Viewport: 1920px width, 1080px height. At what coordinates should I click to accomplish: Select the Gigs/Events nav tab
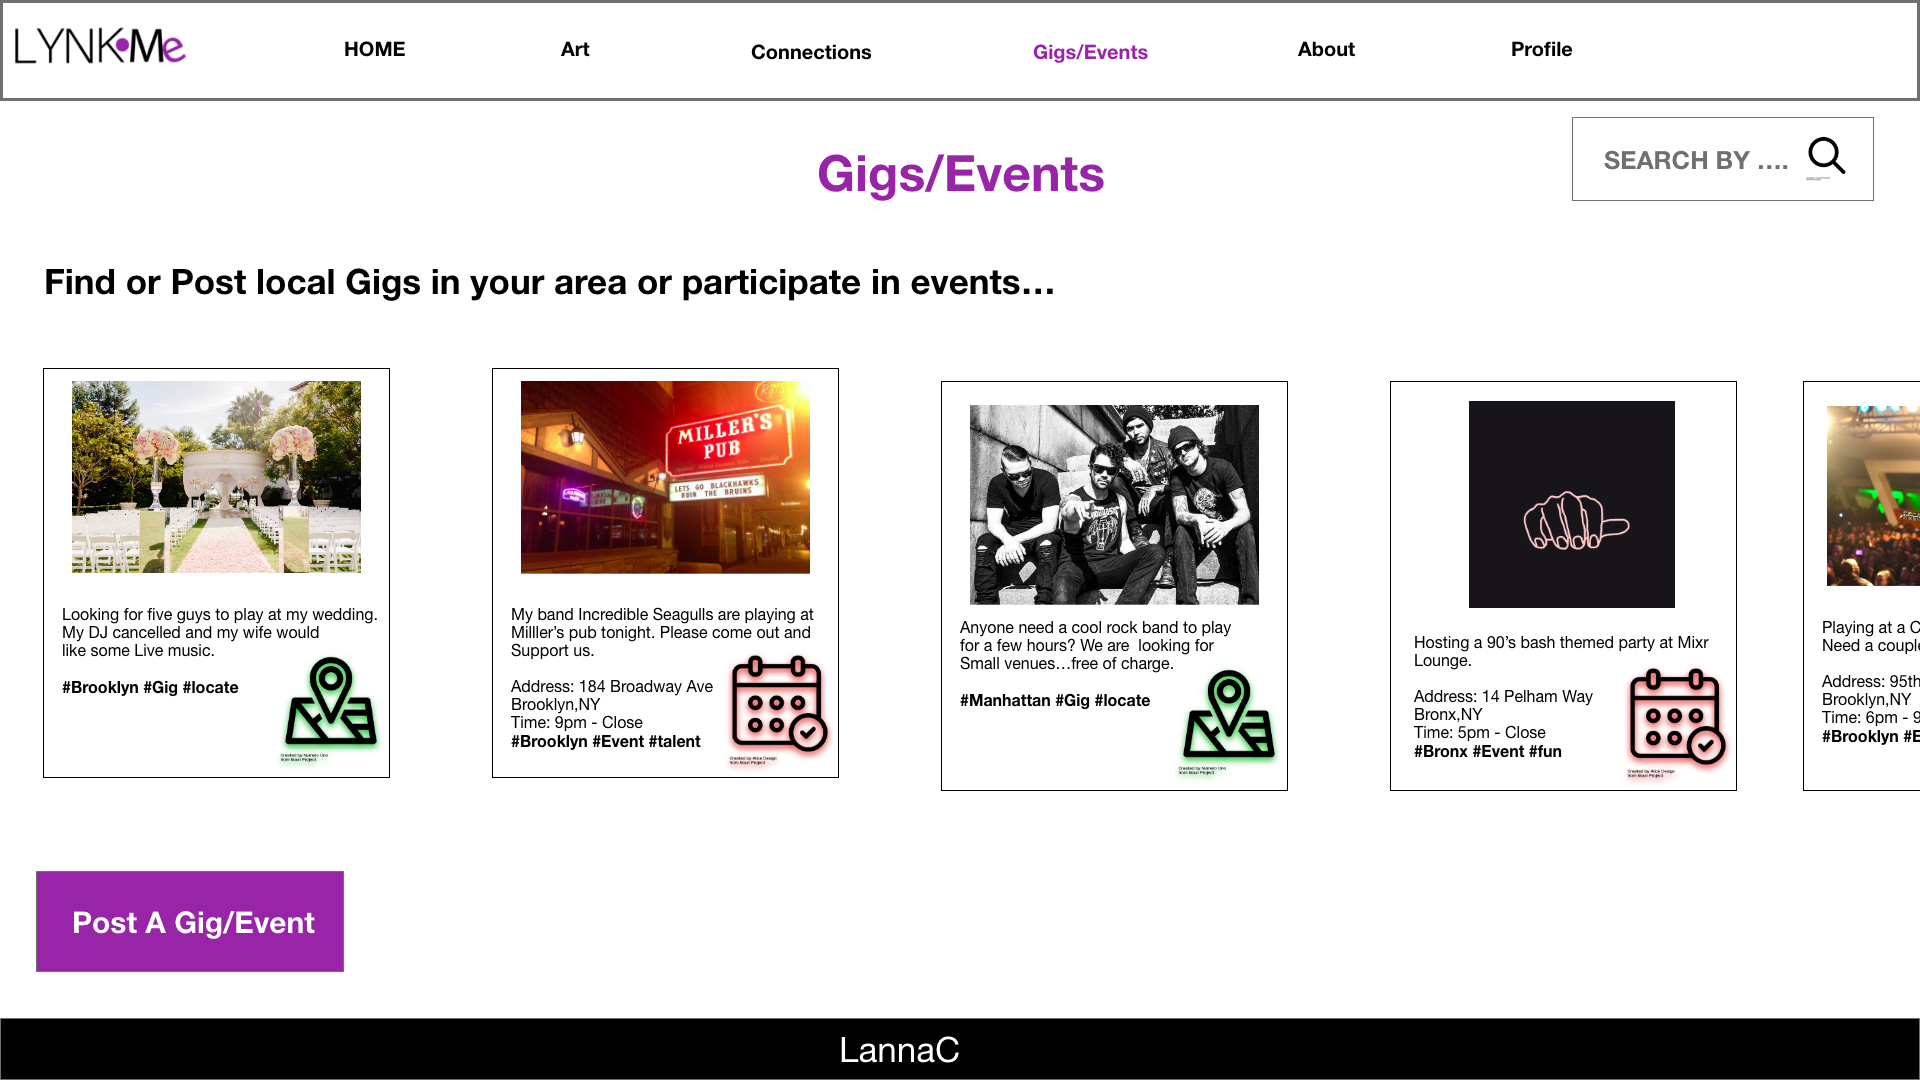[1090, 52]
